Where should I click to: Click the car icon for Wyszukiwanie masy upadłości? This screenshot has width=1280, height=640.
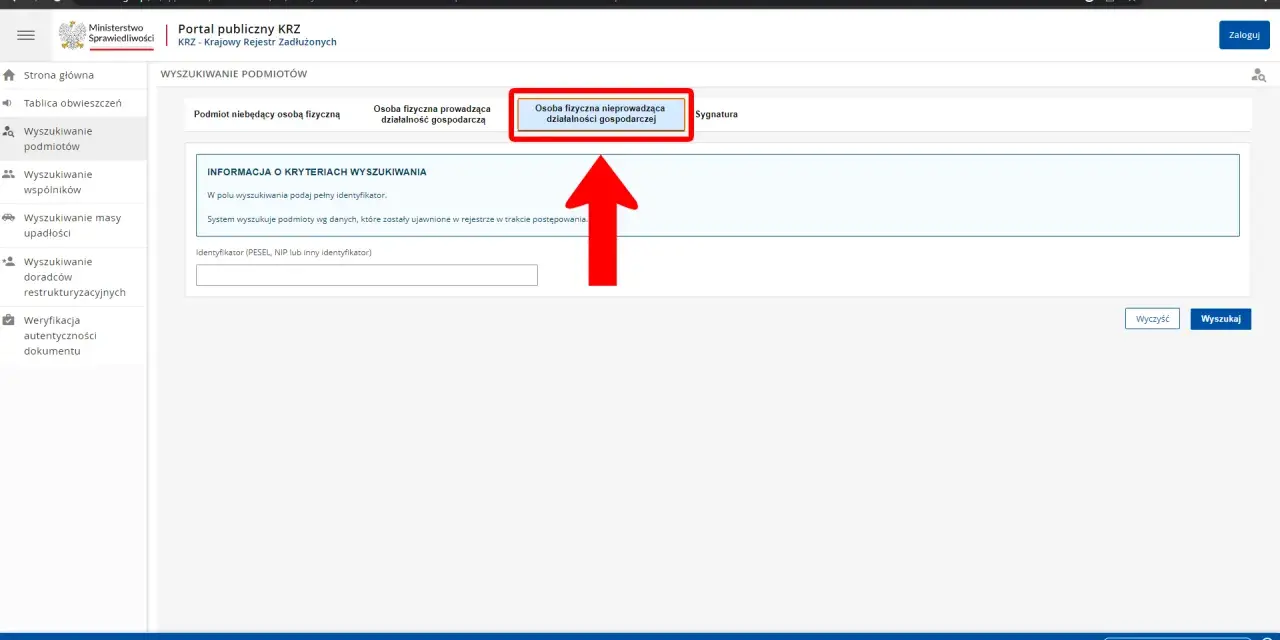pos(9,218)
